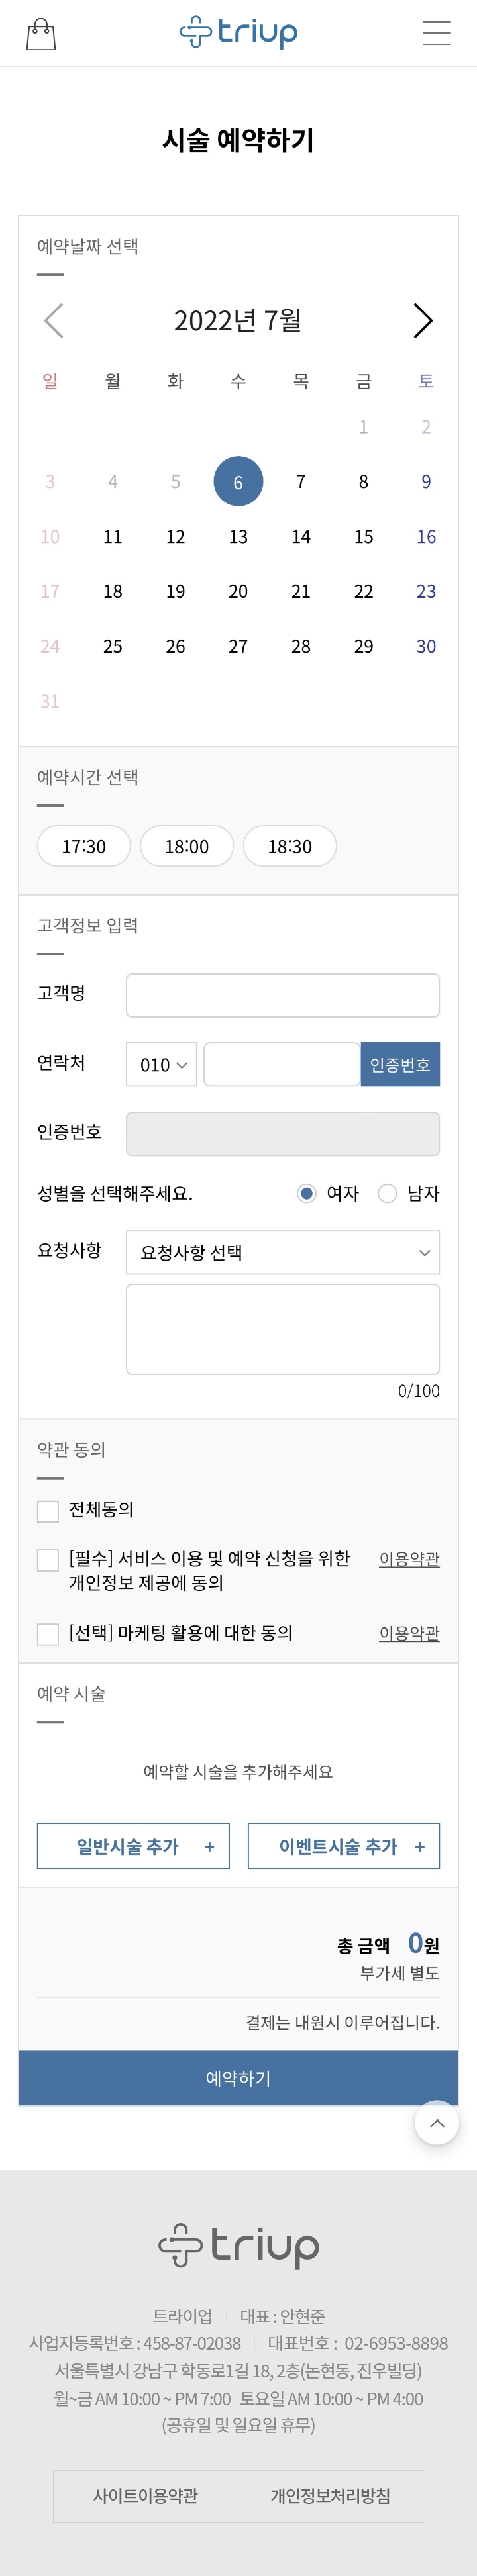Expand the 요청사항 선택 dropdown
This screenshot has width=477, height=2576.
point(283,1253)
